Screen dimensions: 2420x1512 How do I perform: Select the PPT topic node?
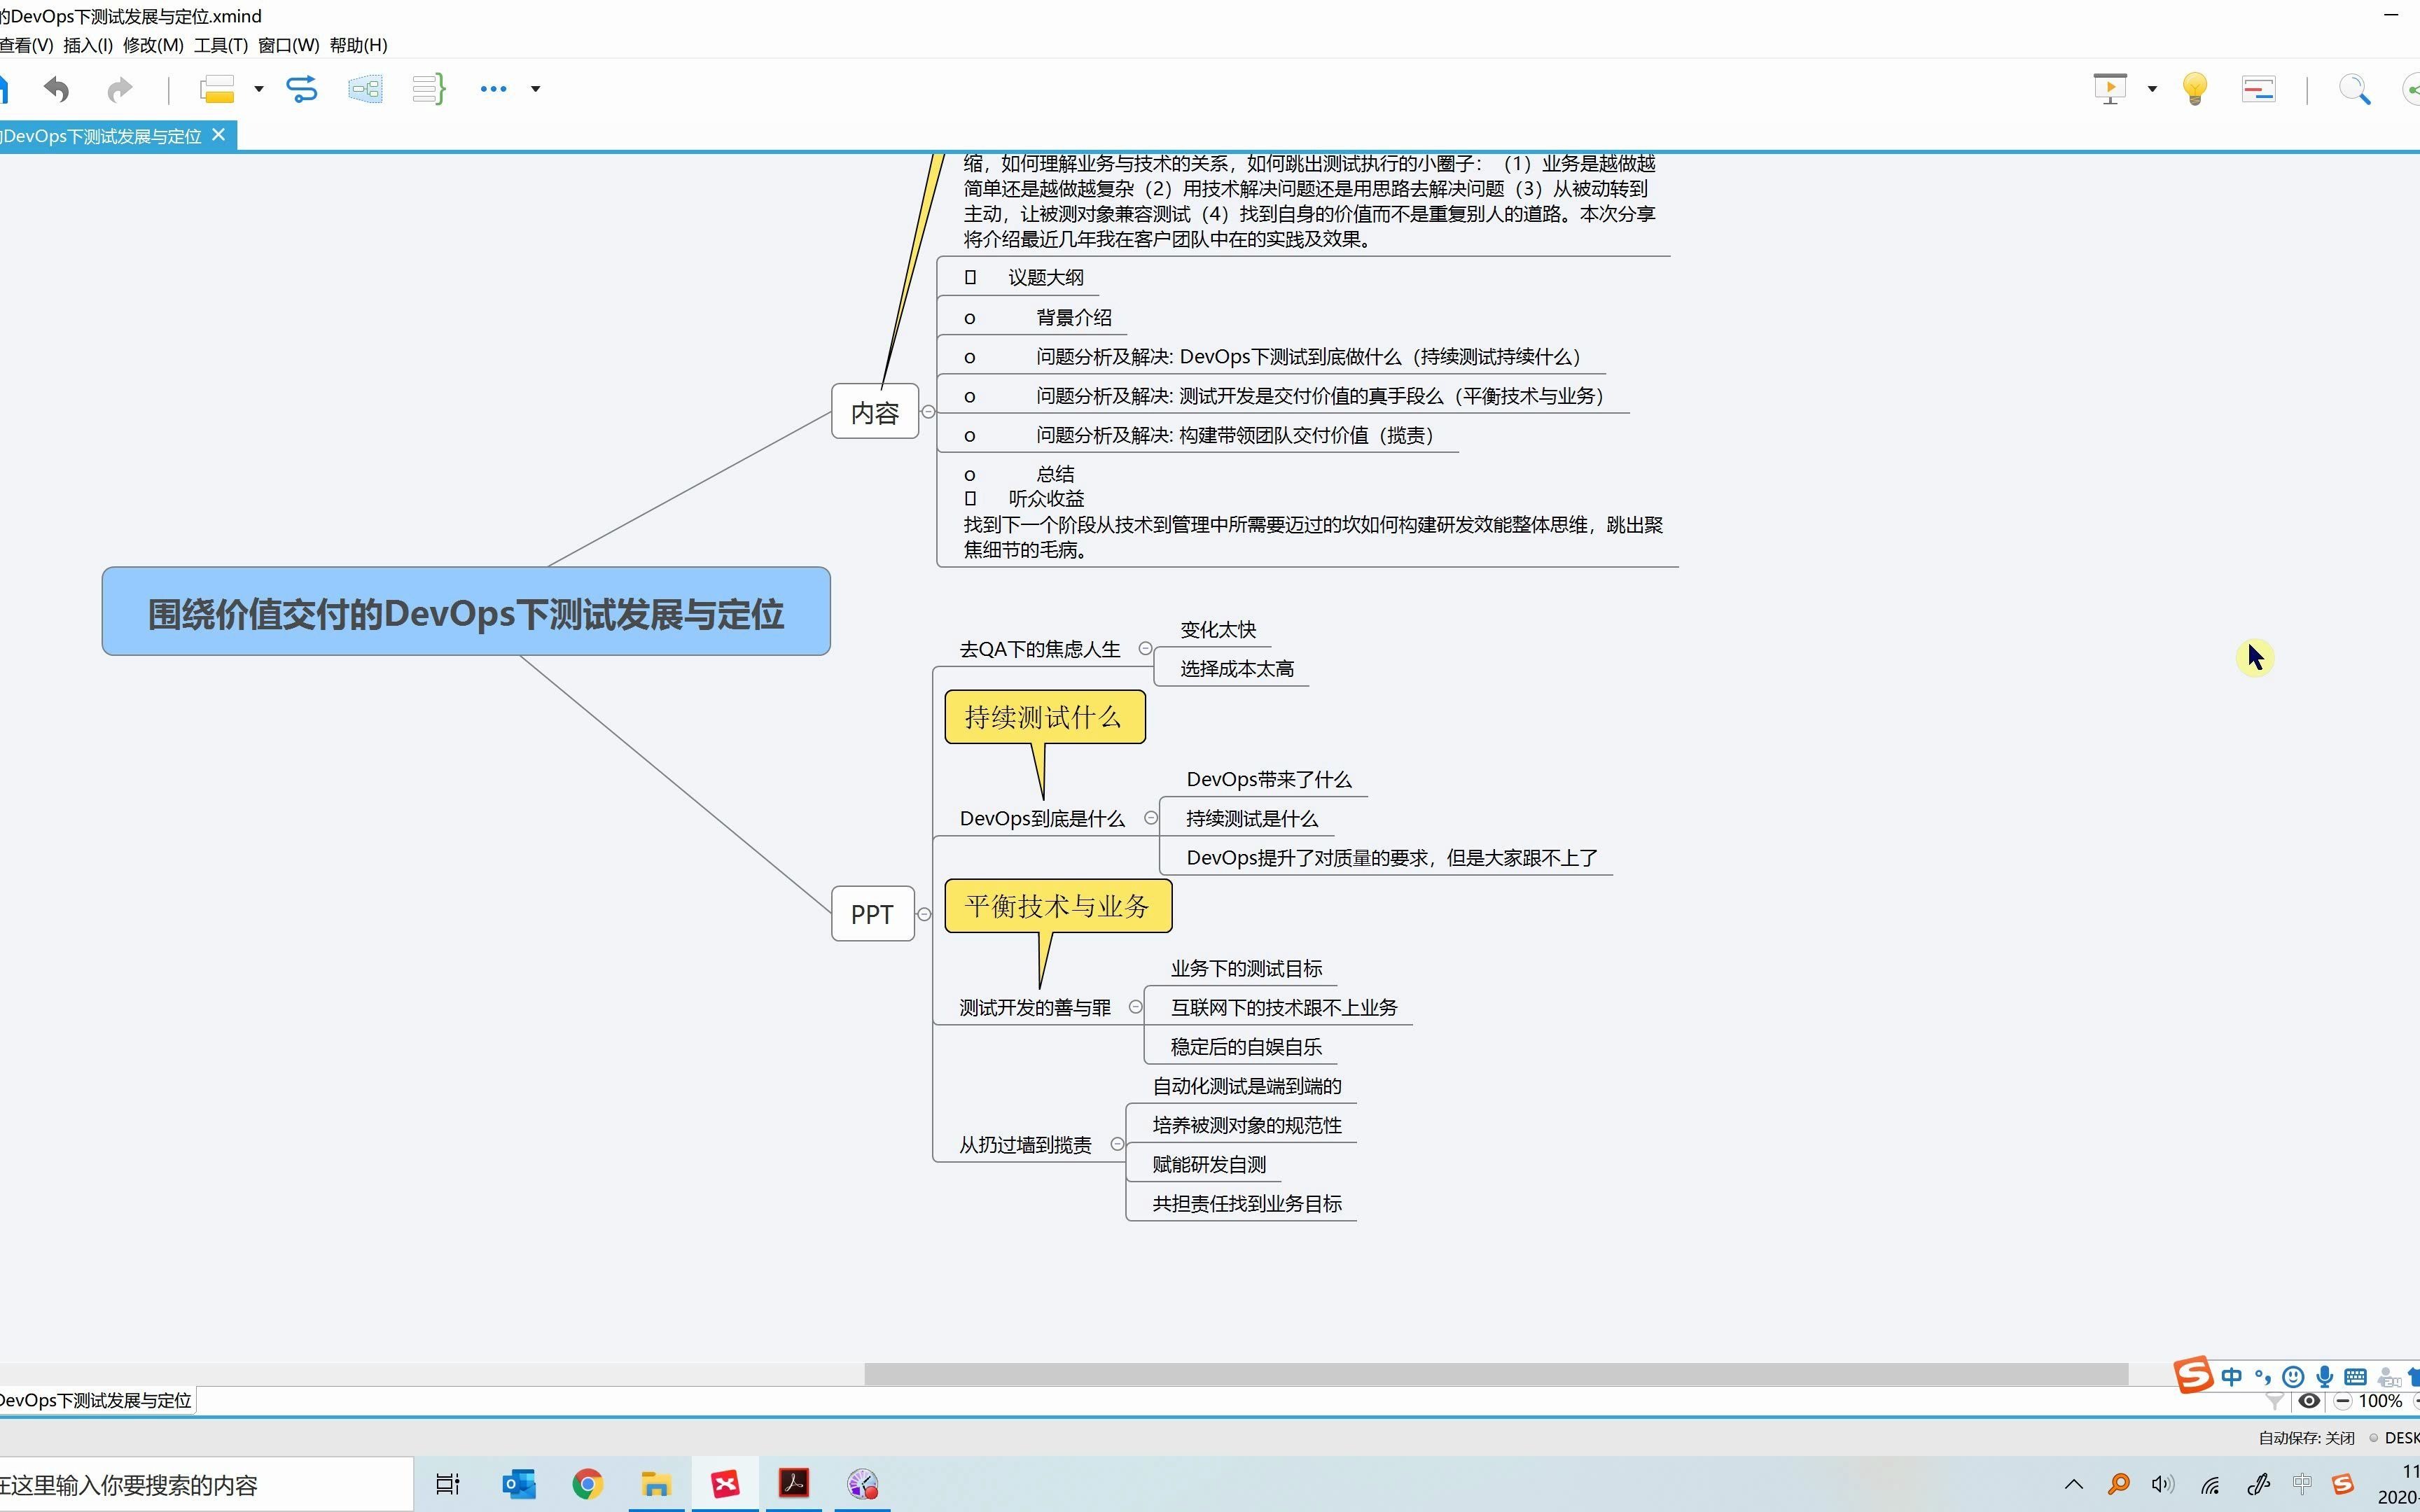point(872,914)
